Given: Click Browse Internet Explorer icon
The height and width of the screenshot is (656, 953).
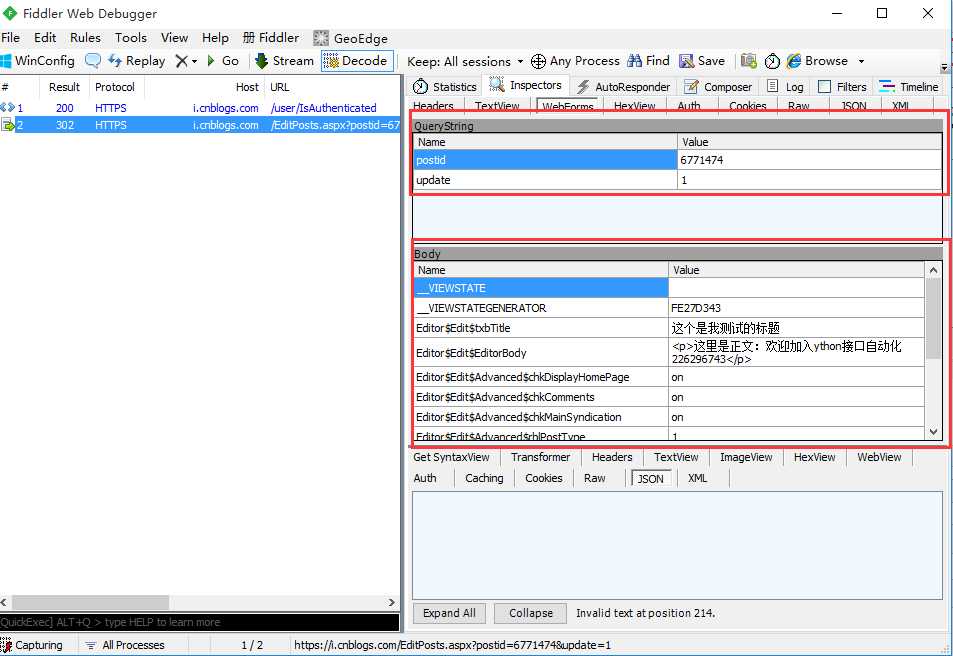Looking at the screenshot, I should (793, 61).
